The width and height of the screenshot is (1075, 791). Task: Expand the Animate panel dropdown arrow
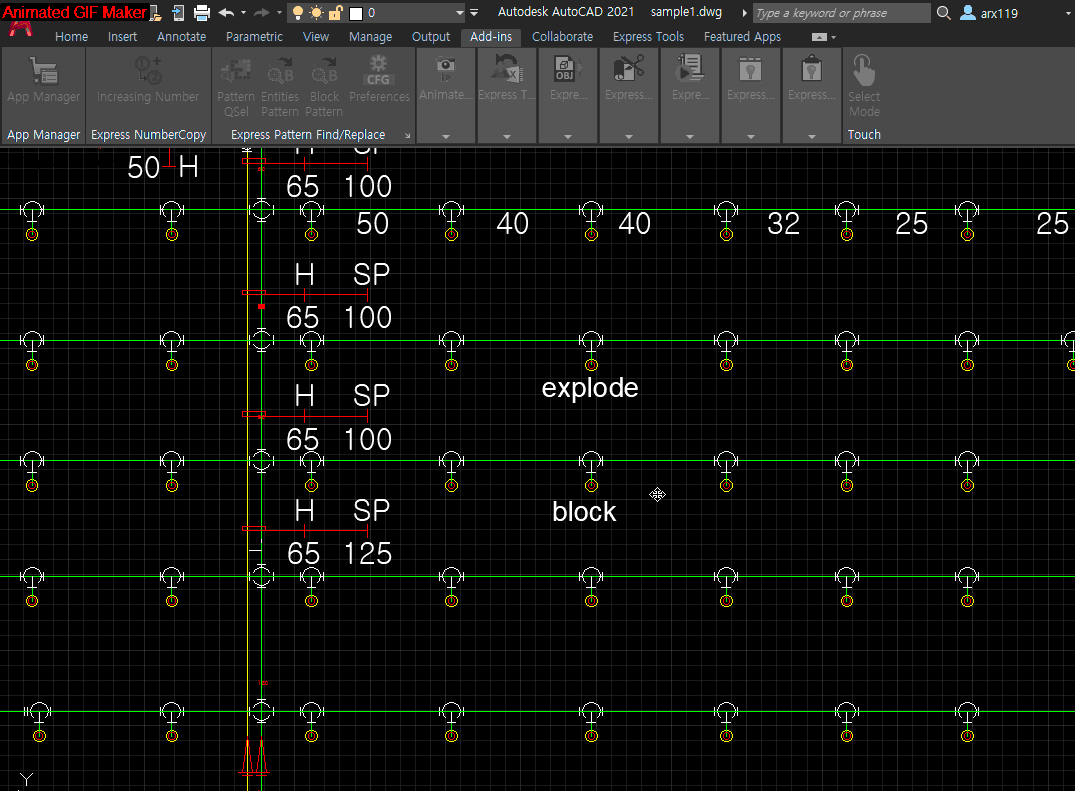point(446,135)
